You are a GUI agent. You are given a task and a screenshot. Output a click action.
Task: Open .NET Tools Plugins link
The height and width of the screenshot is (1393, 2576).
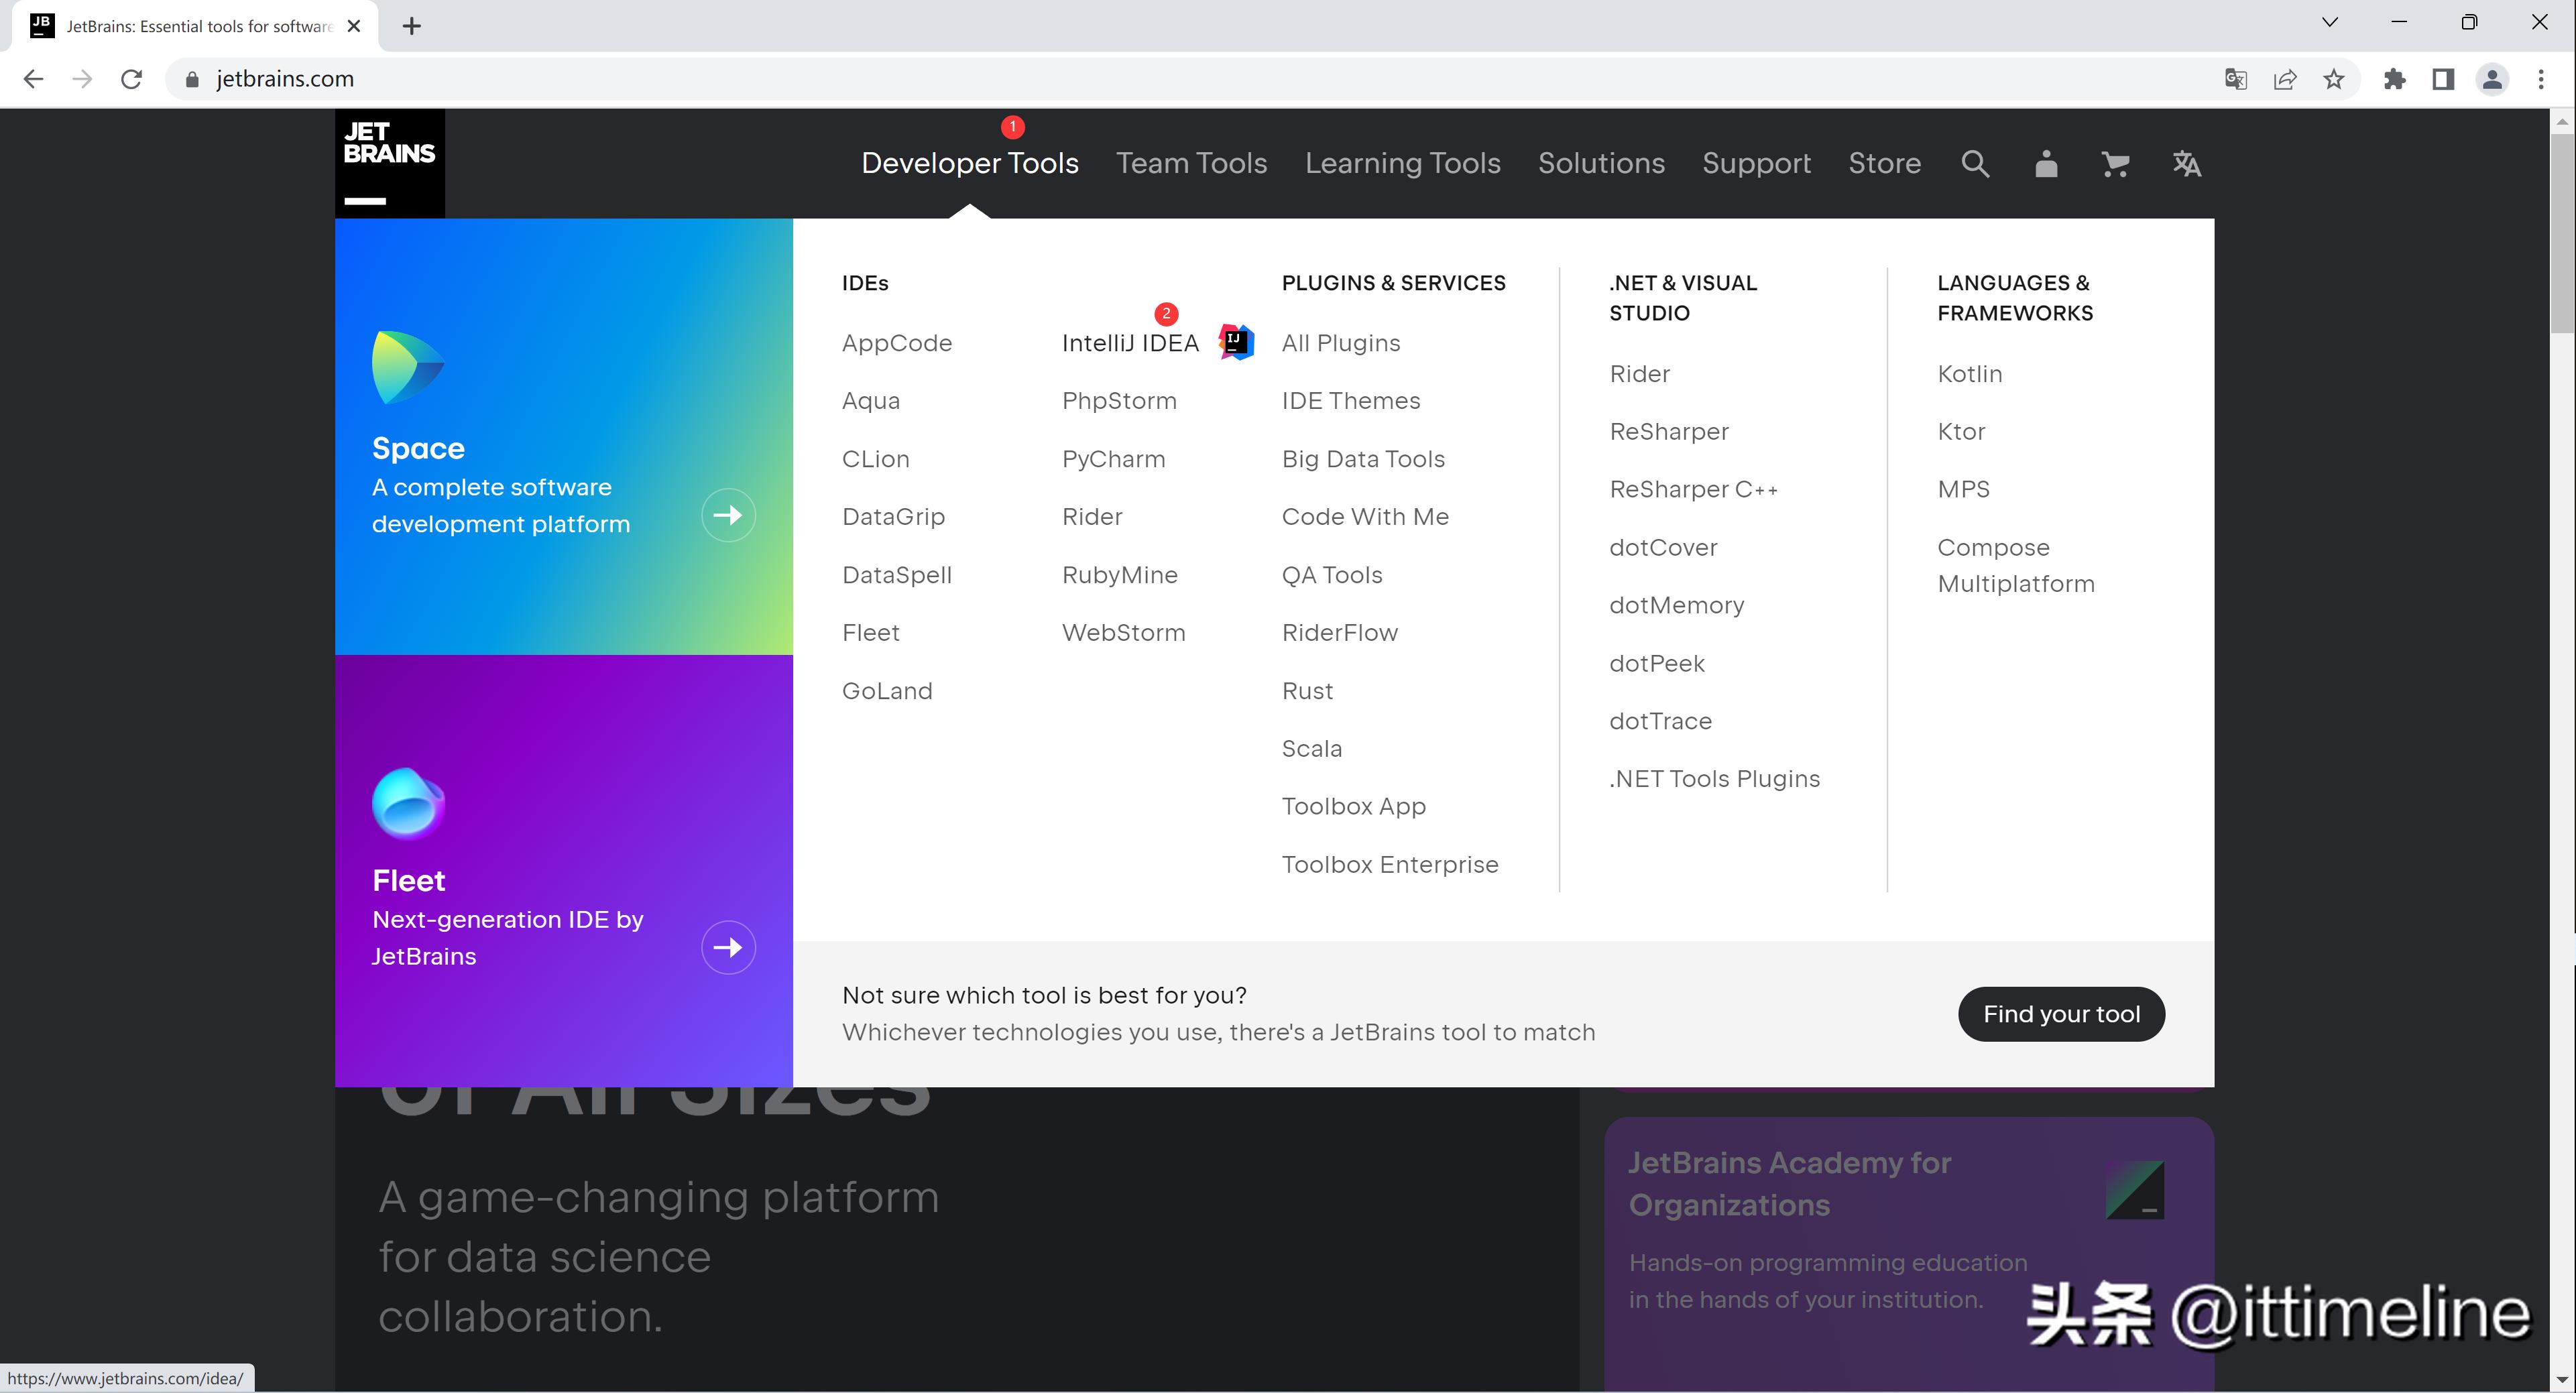1714,779
